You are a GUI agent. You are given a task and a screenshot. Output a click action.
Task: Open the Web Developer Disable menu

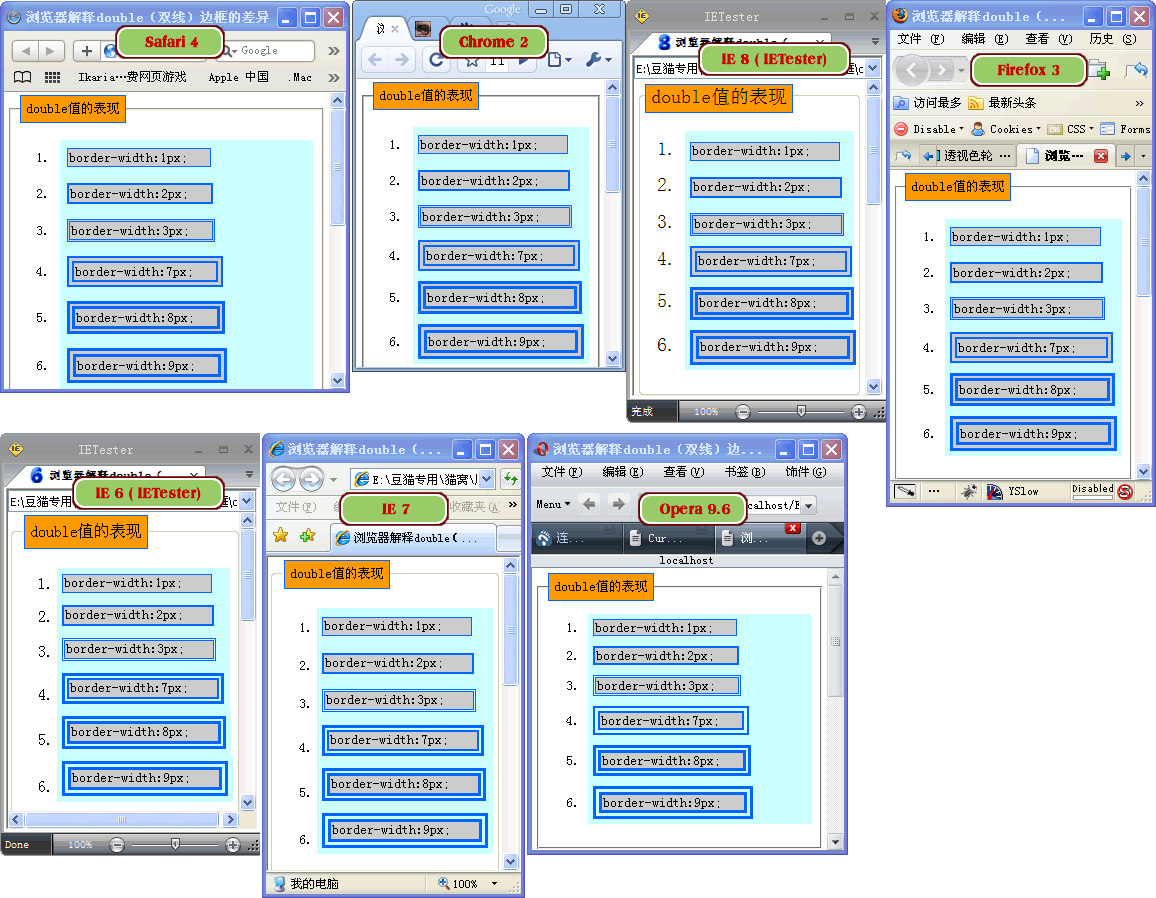click(x=929, y=129)
